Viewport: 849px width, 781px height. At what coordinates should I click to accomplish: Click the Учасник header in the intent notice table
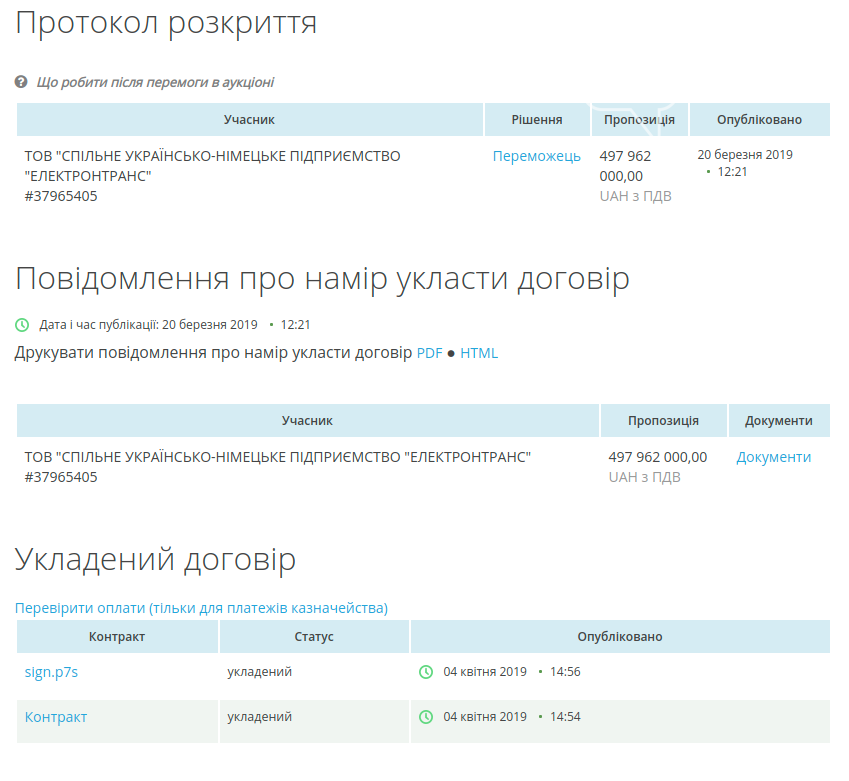(308, 421)
